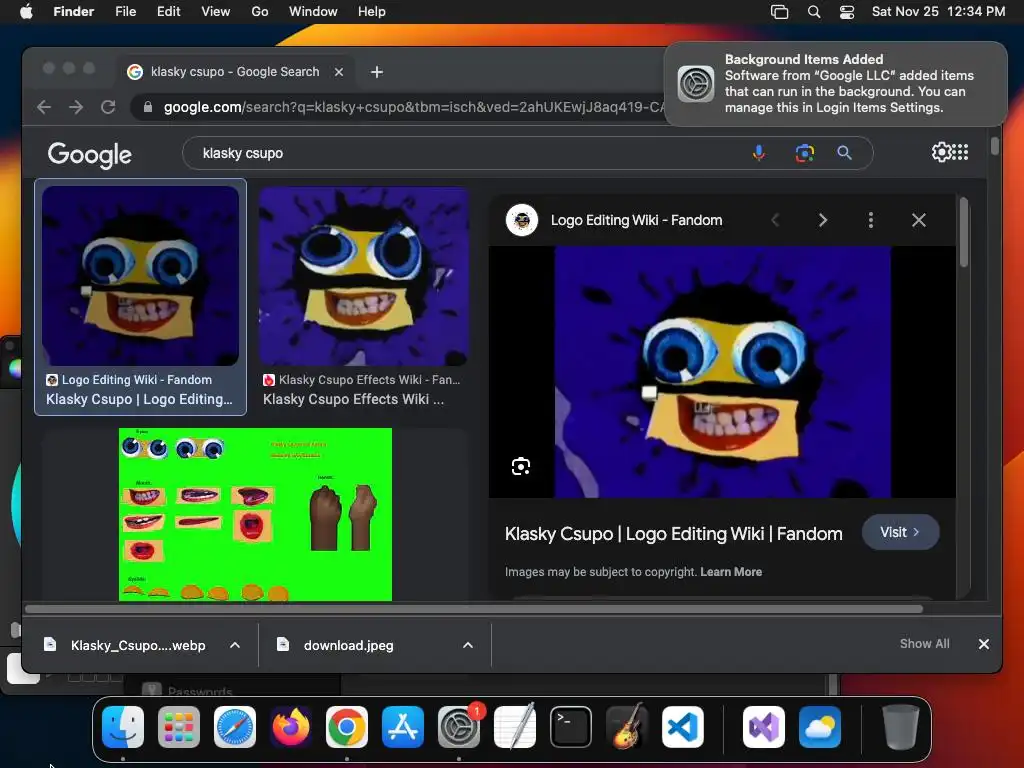The height and width of the screenshot is (768, 1024).
Task: Go to the Google homepage logo
Action: (x=89, y=155)
